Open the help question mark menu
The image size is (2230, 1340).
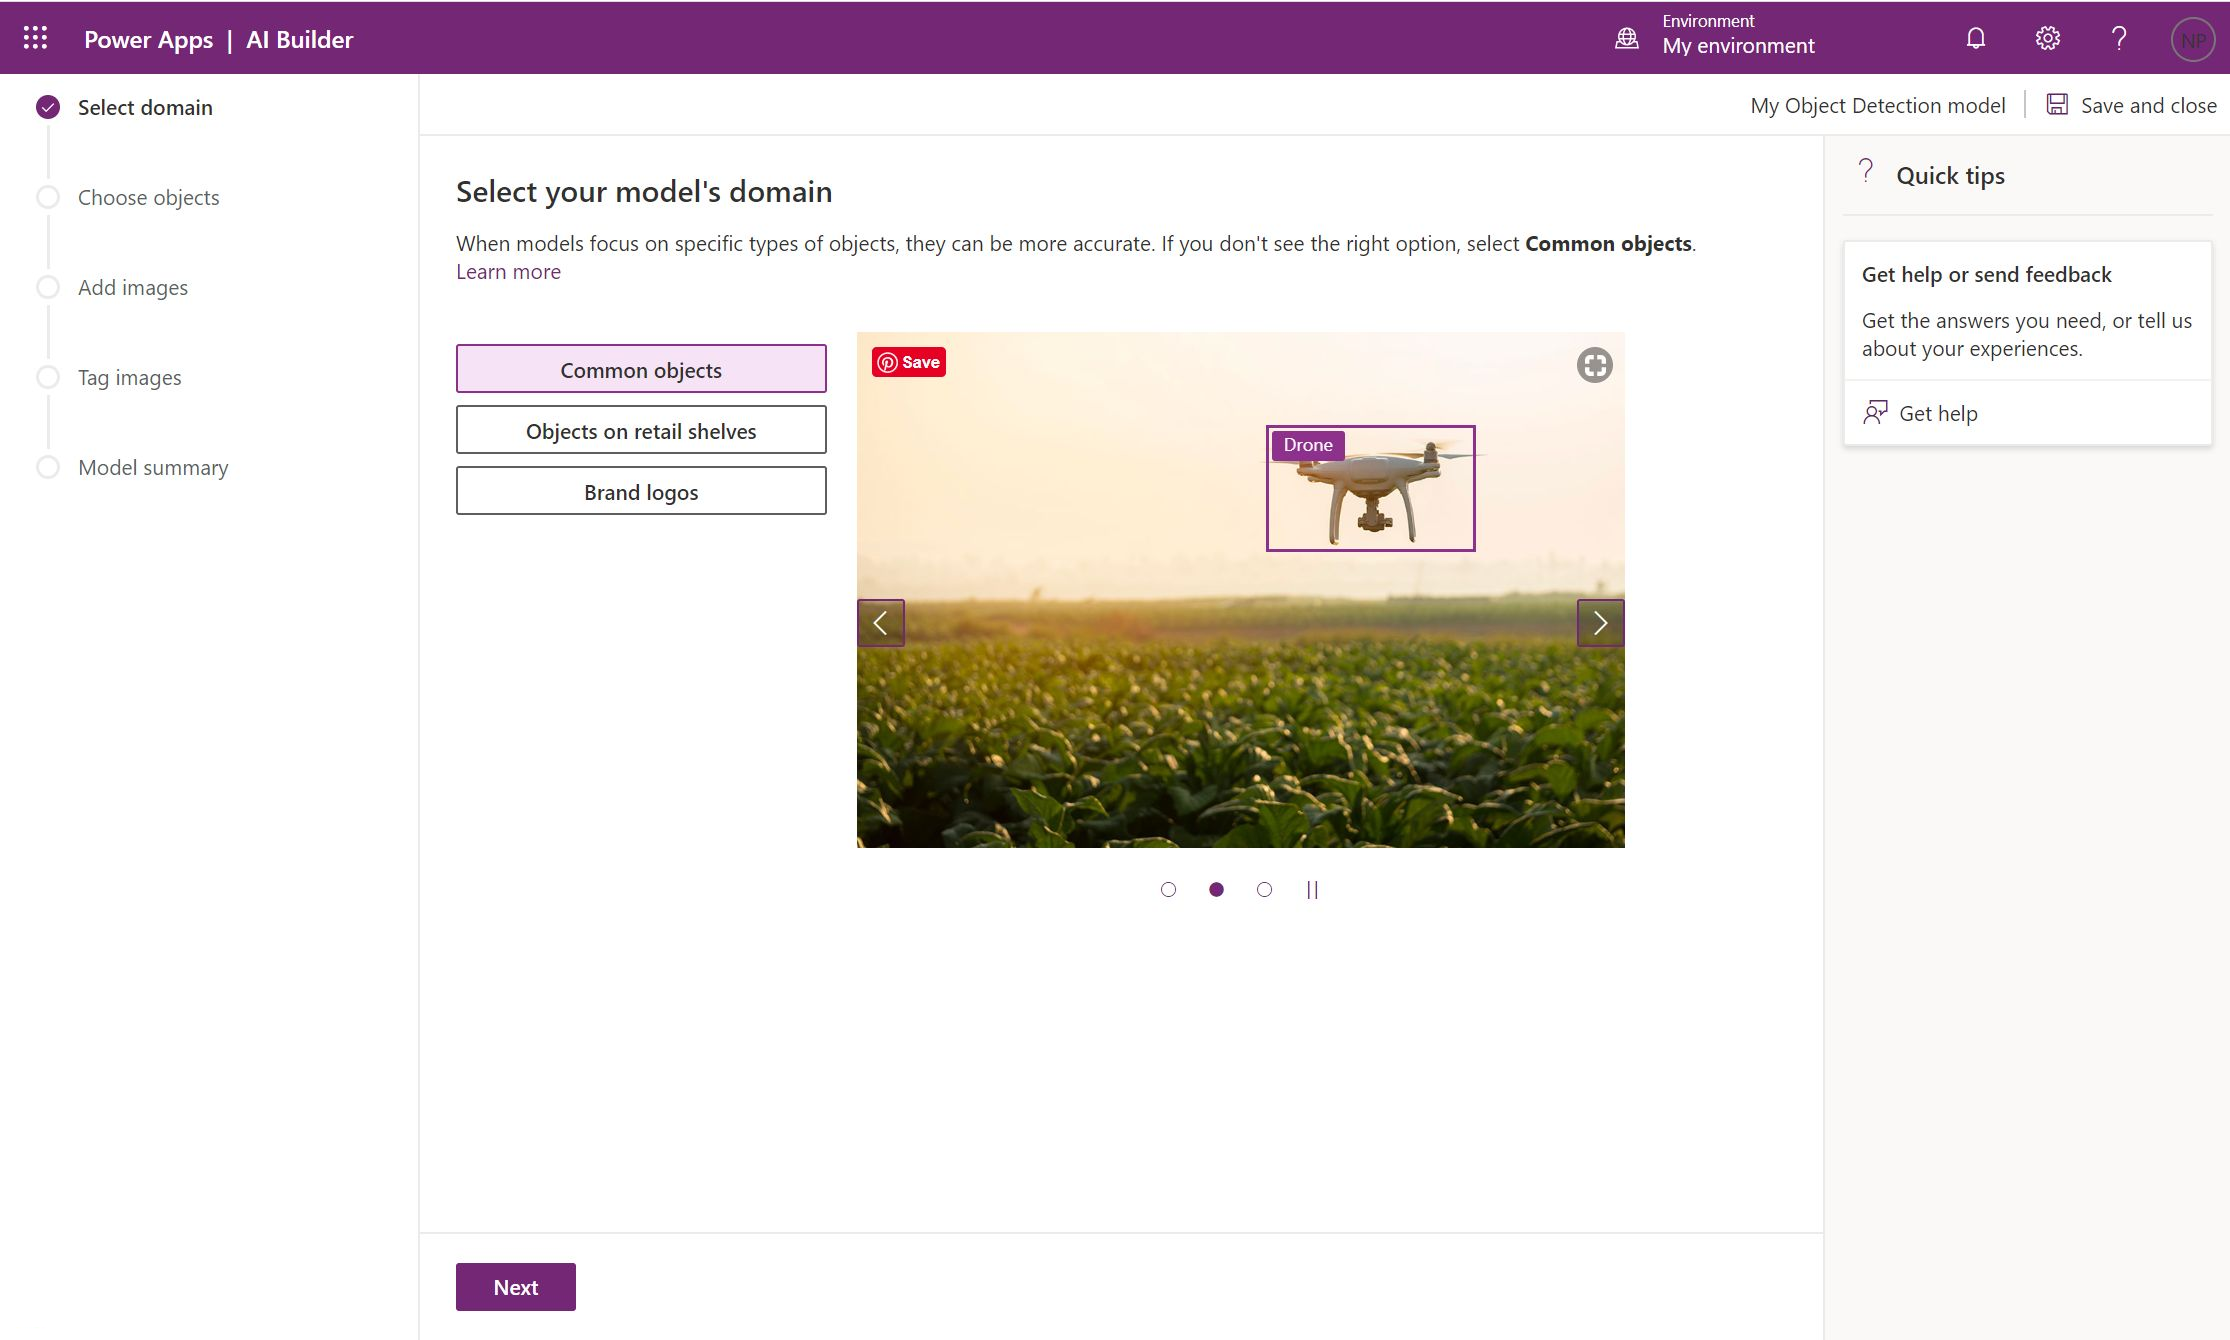coord(2117,37)
